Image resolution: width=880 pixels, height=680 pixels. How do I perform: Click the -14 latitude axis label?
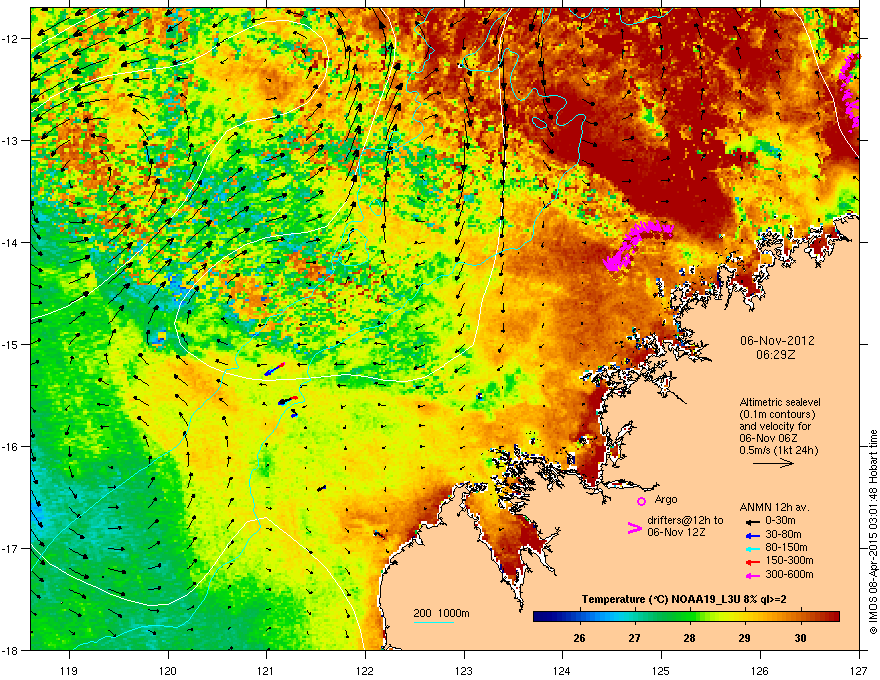pos(10,243)
